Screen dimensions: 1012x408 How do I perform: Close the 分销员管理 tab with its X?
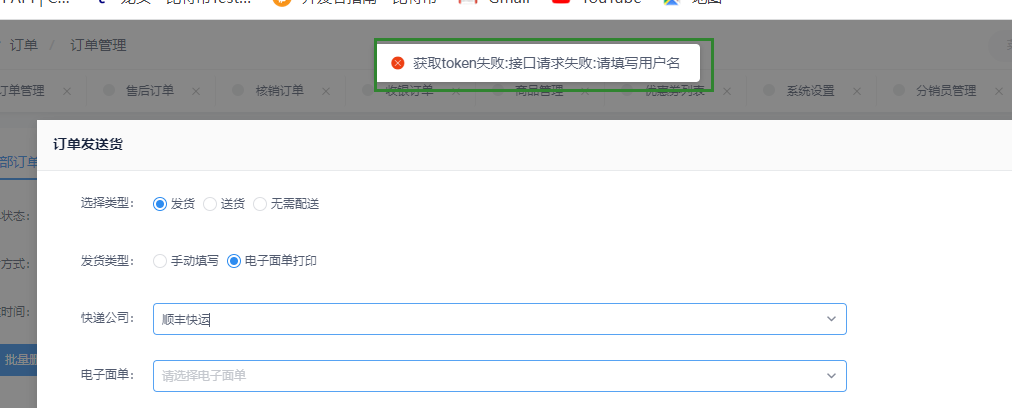pyautogui.click(x=998, y=91)
